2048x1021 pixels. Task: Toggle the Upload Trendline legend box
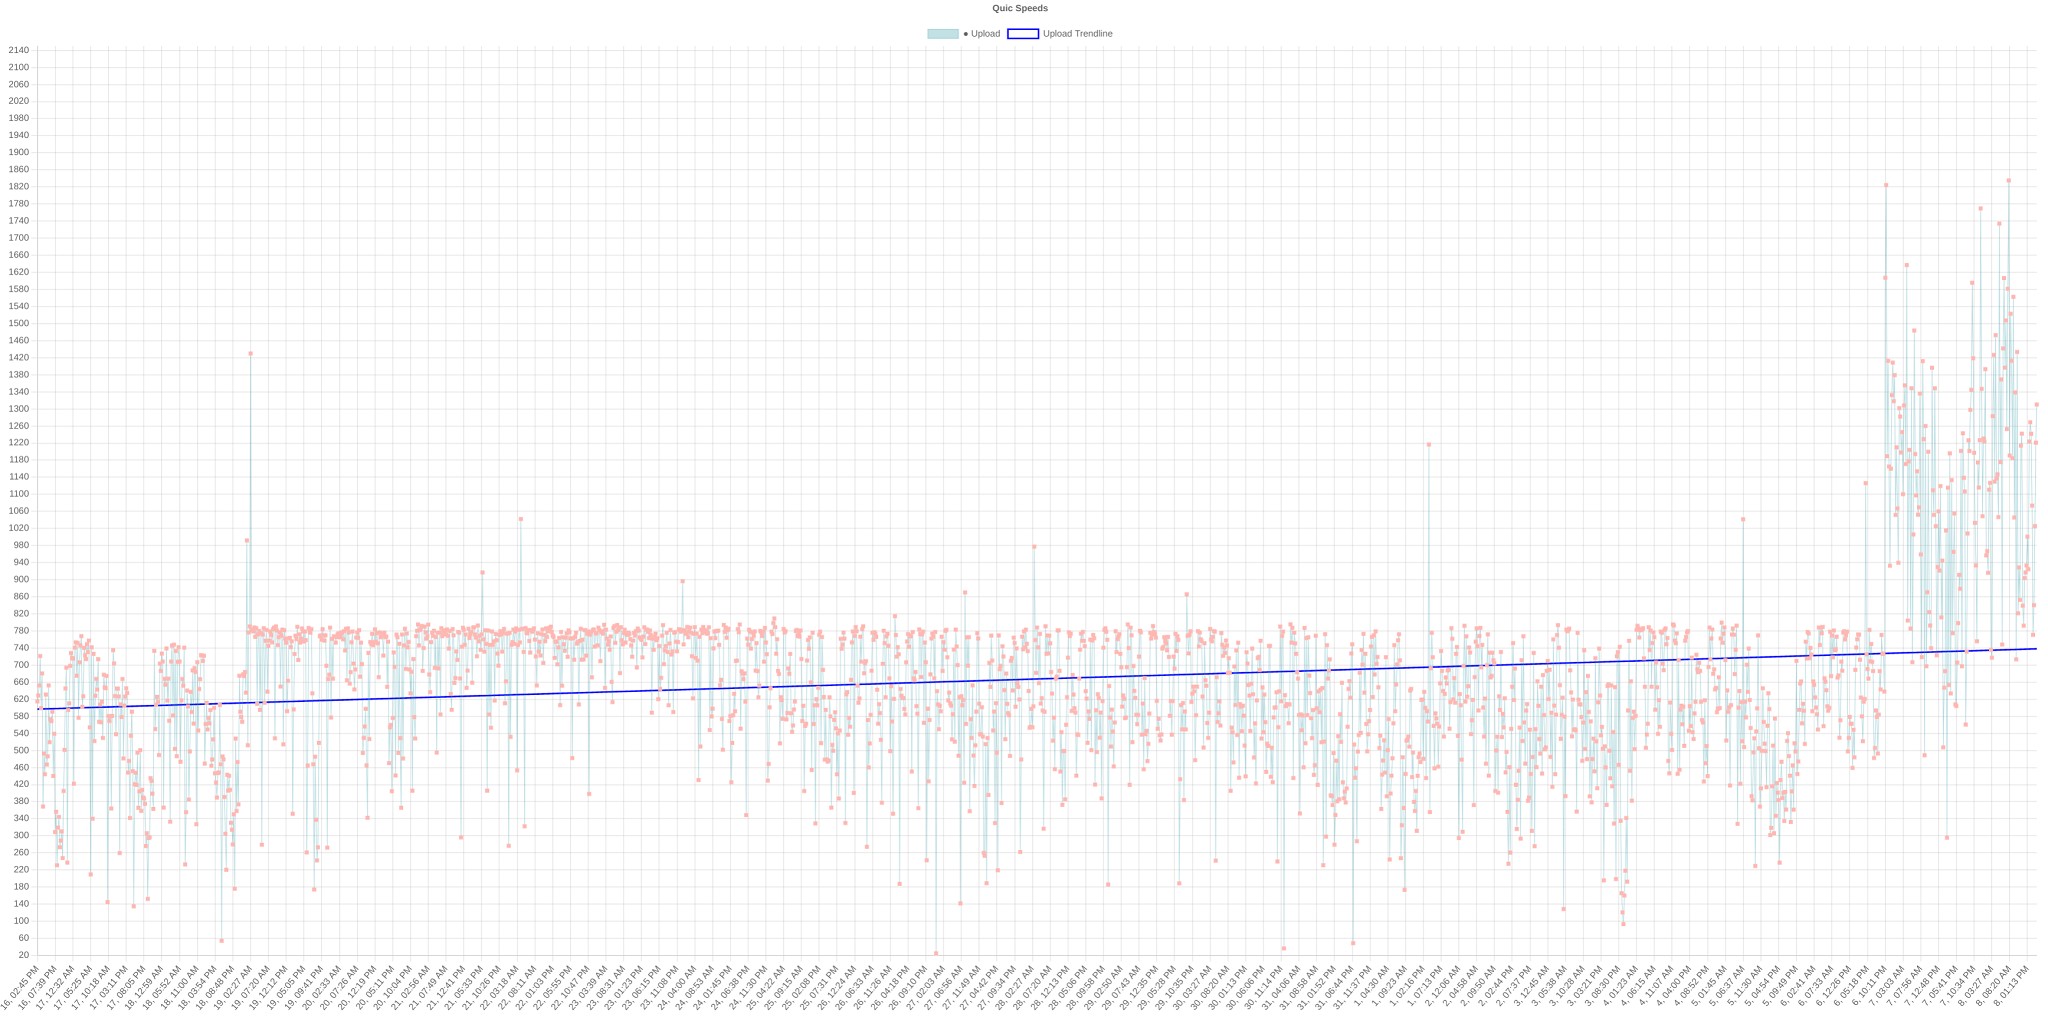coord(1022,34)
